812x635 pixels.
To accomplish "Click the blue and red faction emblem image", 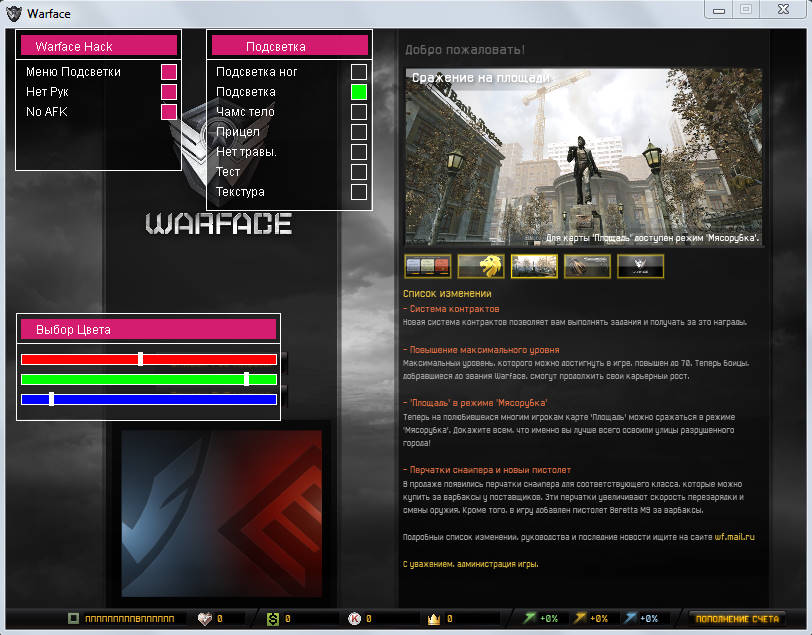I will 222,513.
